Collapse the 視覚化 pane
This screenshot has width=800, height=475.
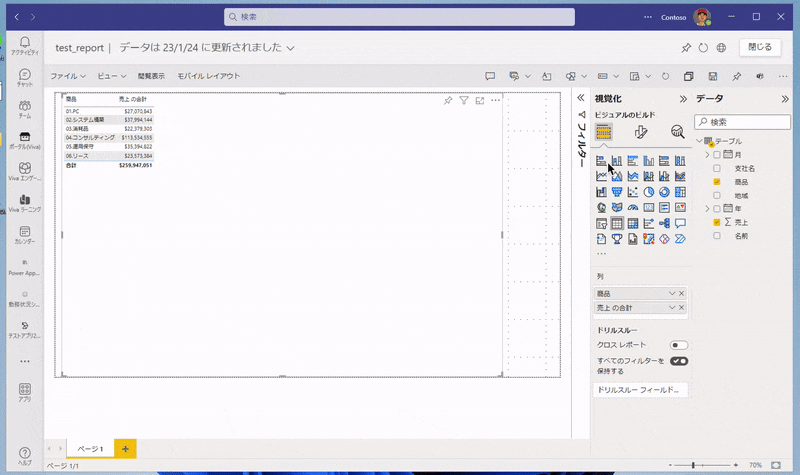click(x=683, y=99)
